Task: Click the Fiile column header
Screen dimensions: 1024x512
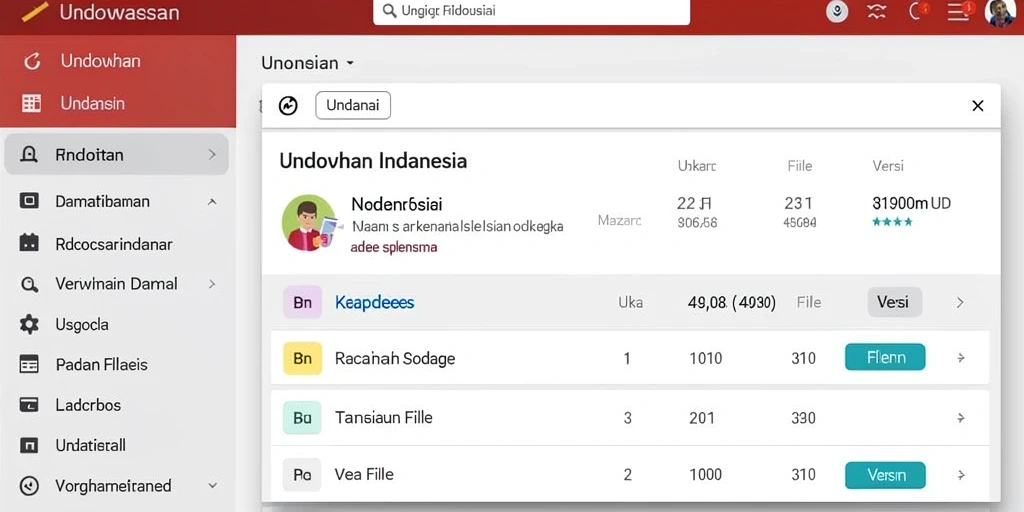Action: 799,166
